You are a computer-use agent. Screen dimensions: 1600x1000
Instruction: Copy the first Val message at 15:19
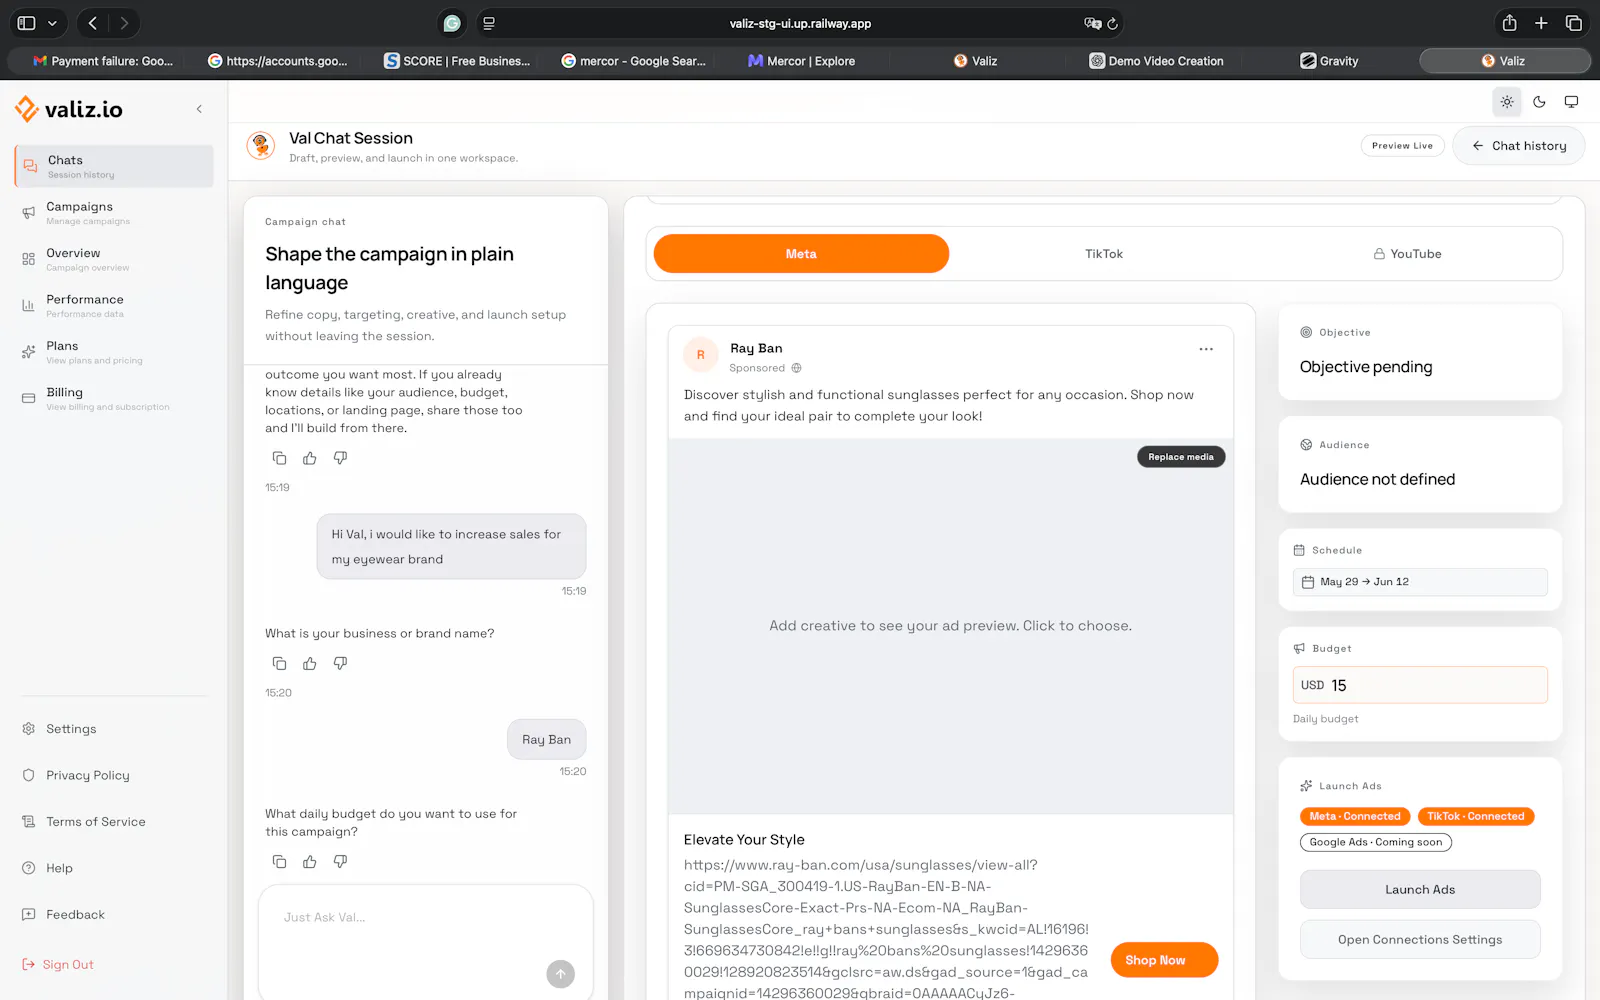tap(280, 458)
